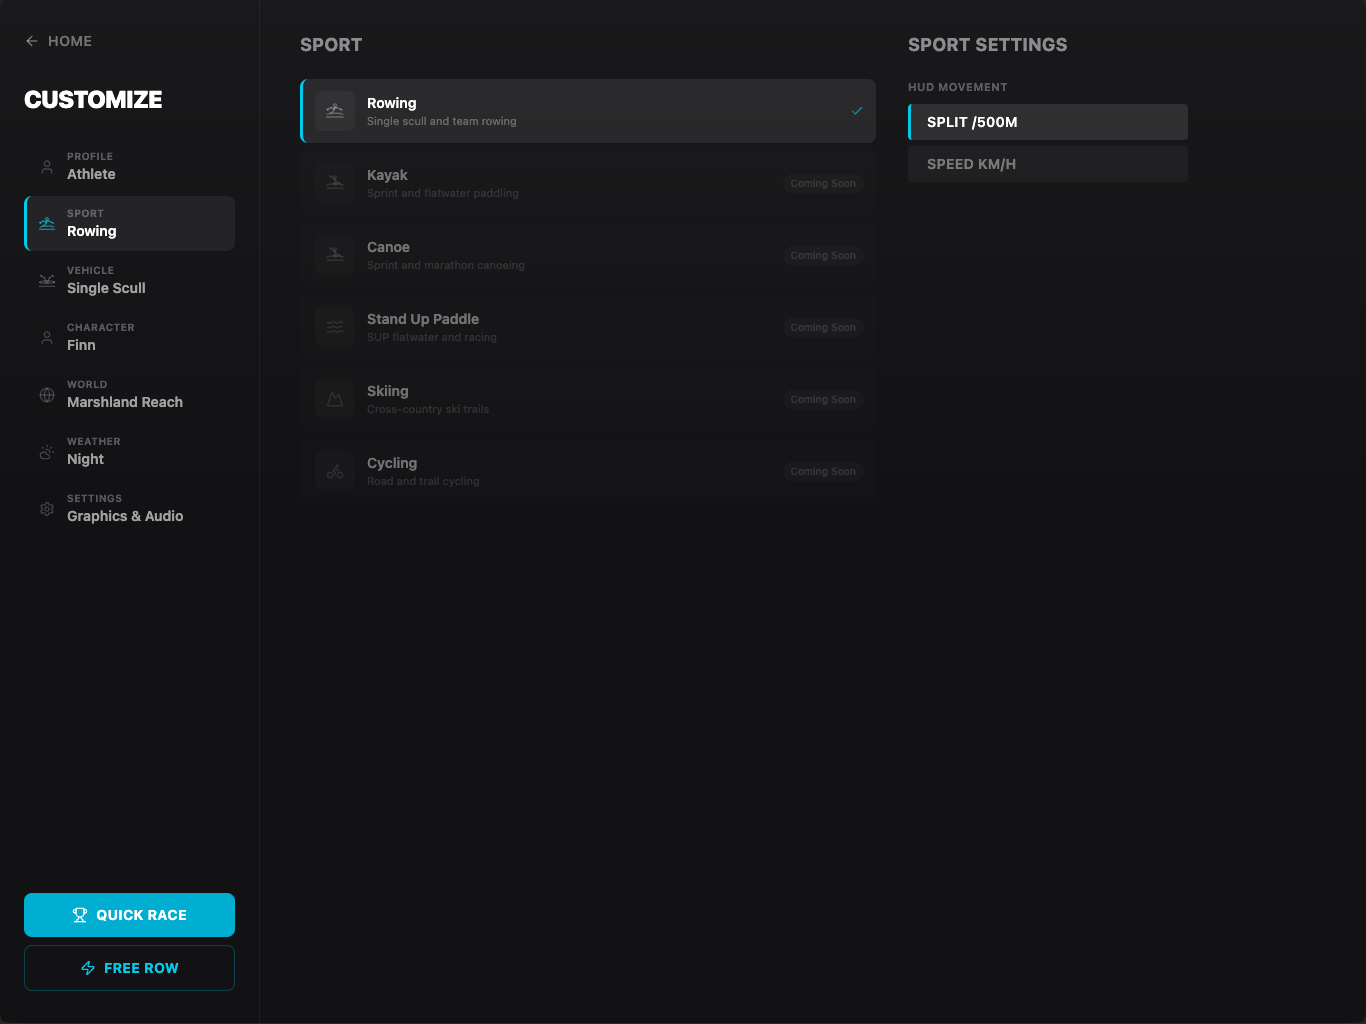The width and height of the screenshot is (1366, 1024).
Task: Open the World Marshland Reach section
Action: click(130, 394)
